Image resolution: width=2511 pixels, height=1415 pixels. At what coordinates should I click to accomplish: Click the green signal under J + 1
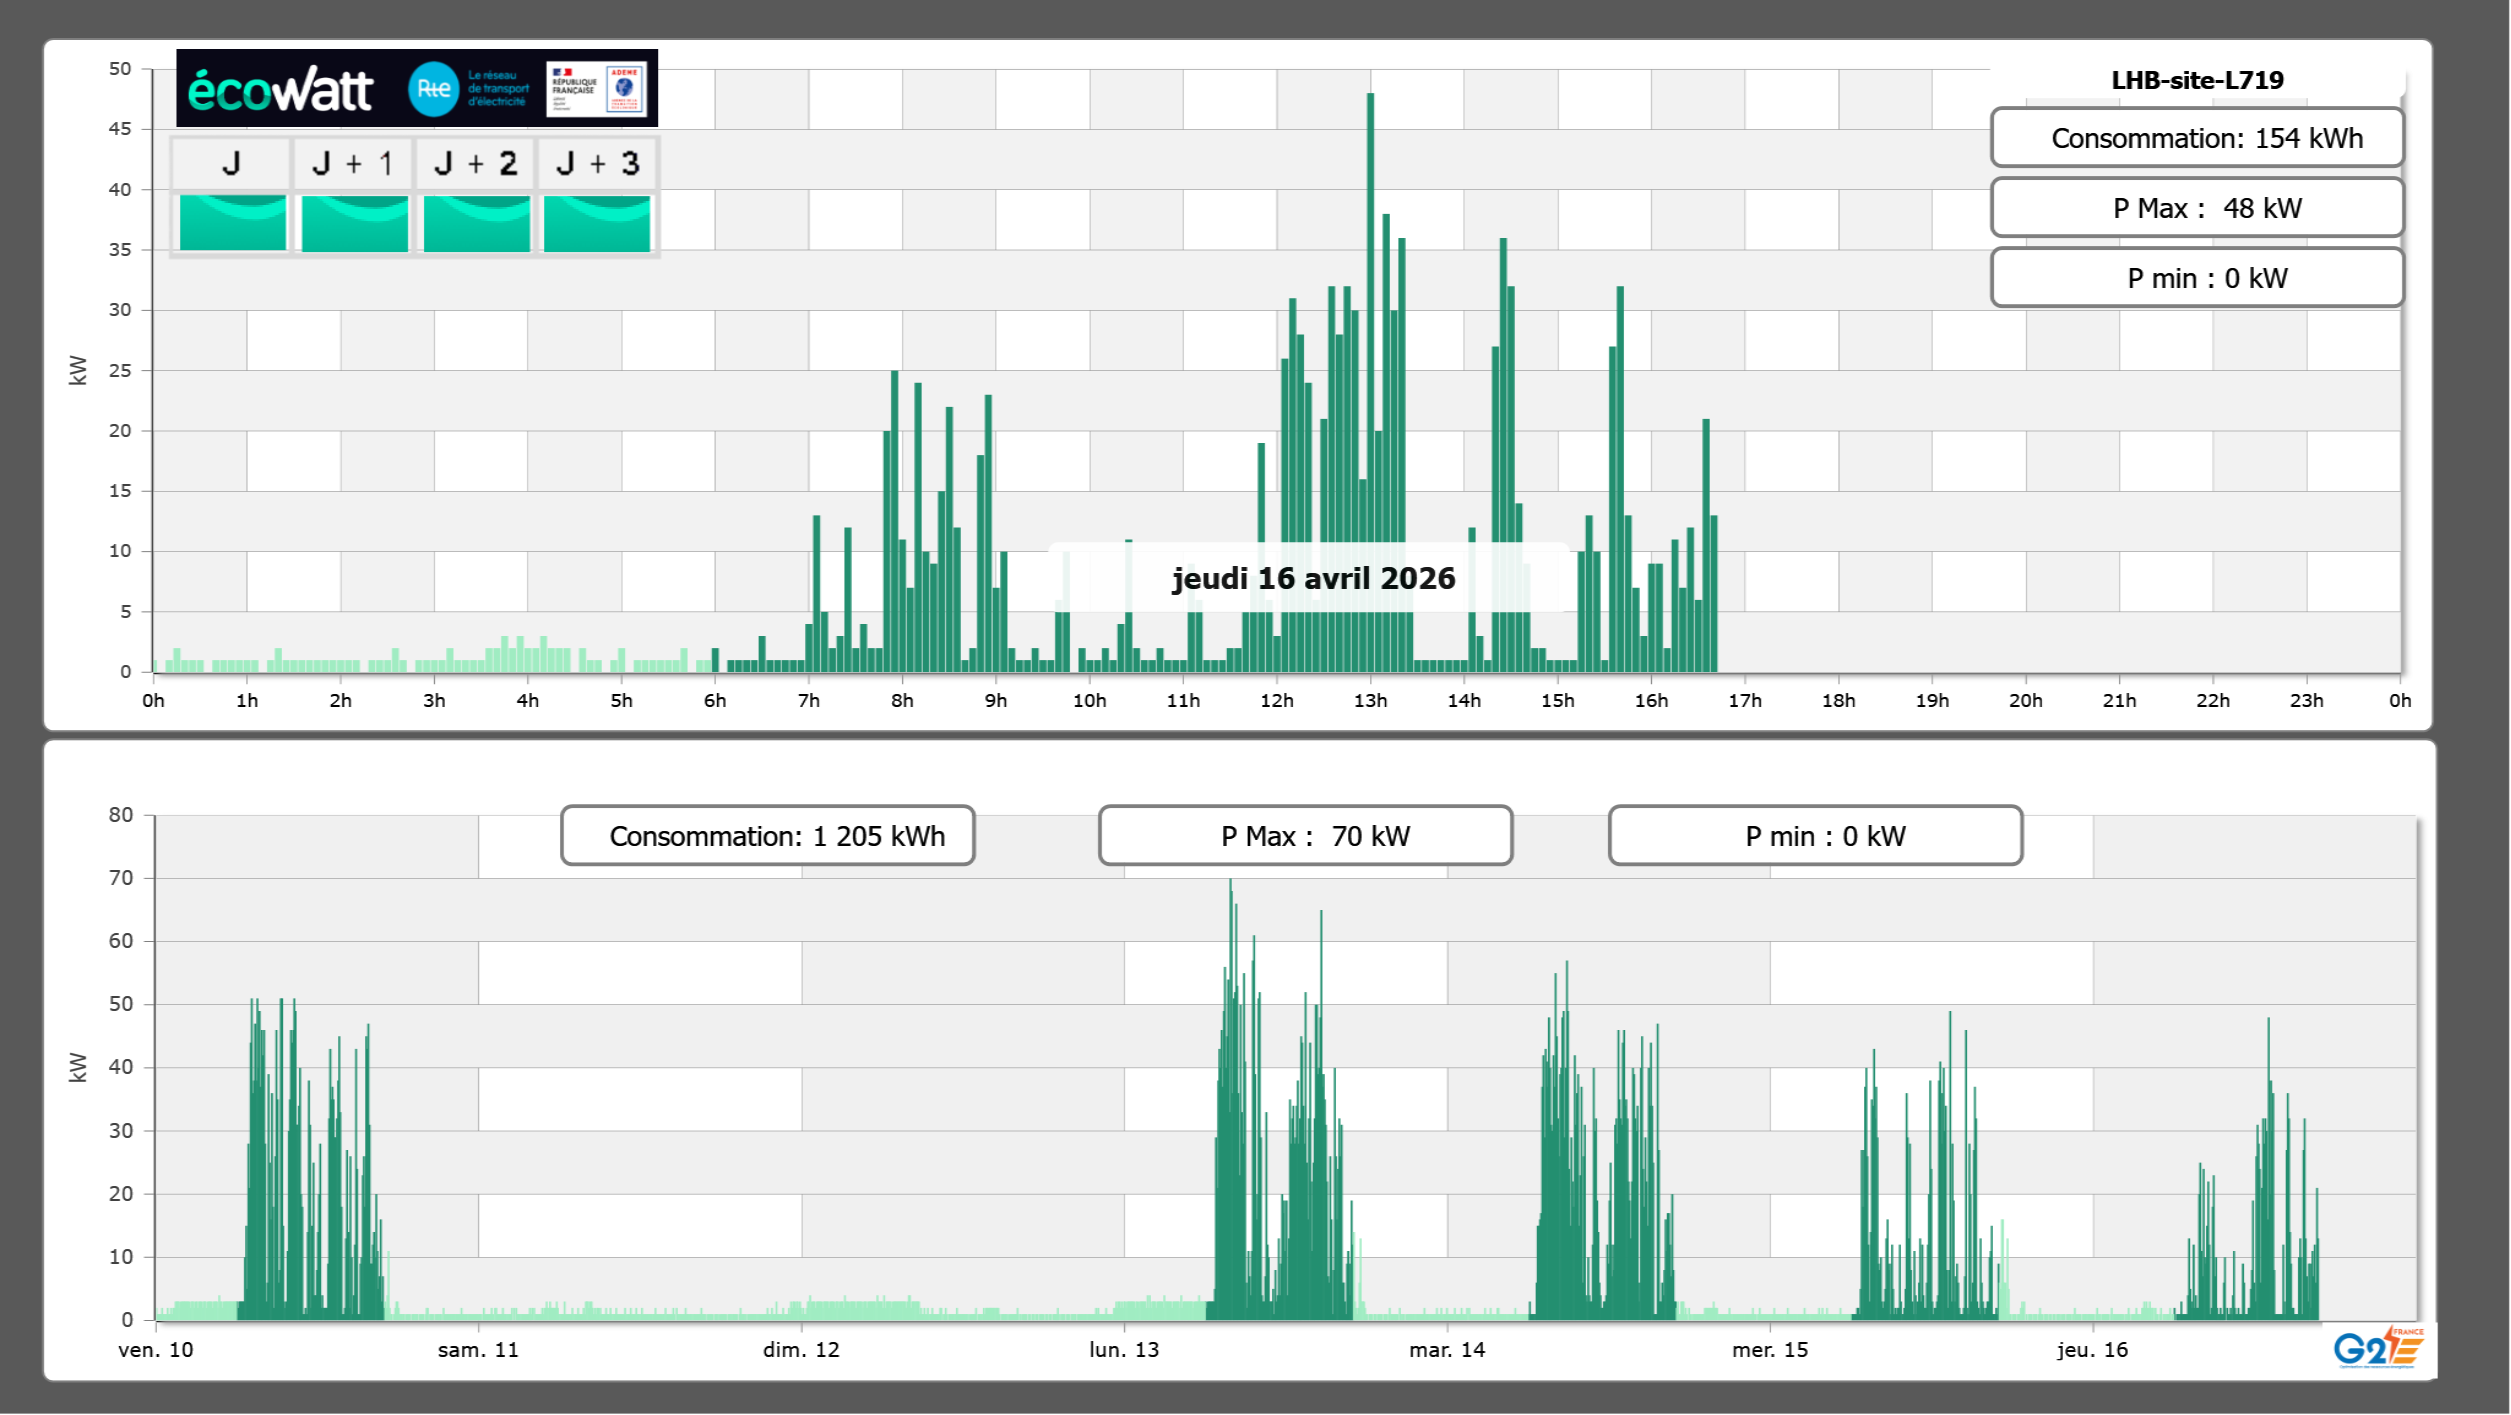354,223
